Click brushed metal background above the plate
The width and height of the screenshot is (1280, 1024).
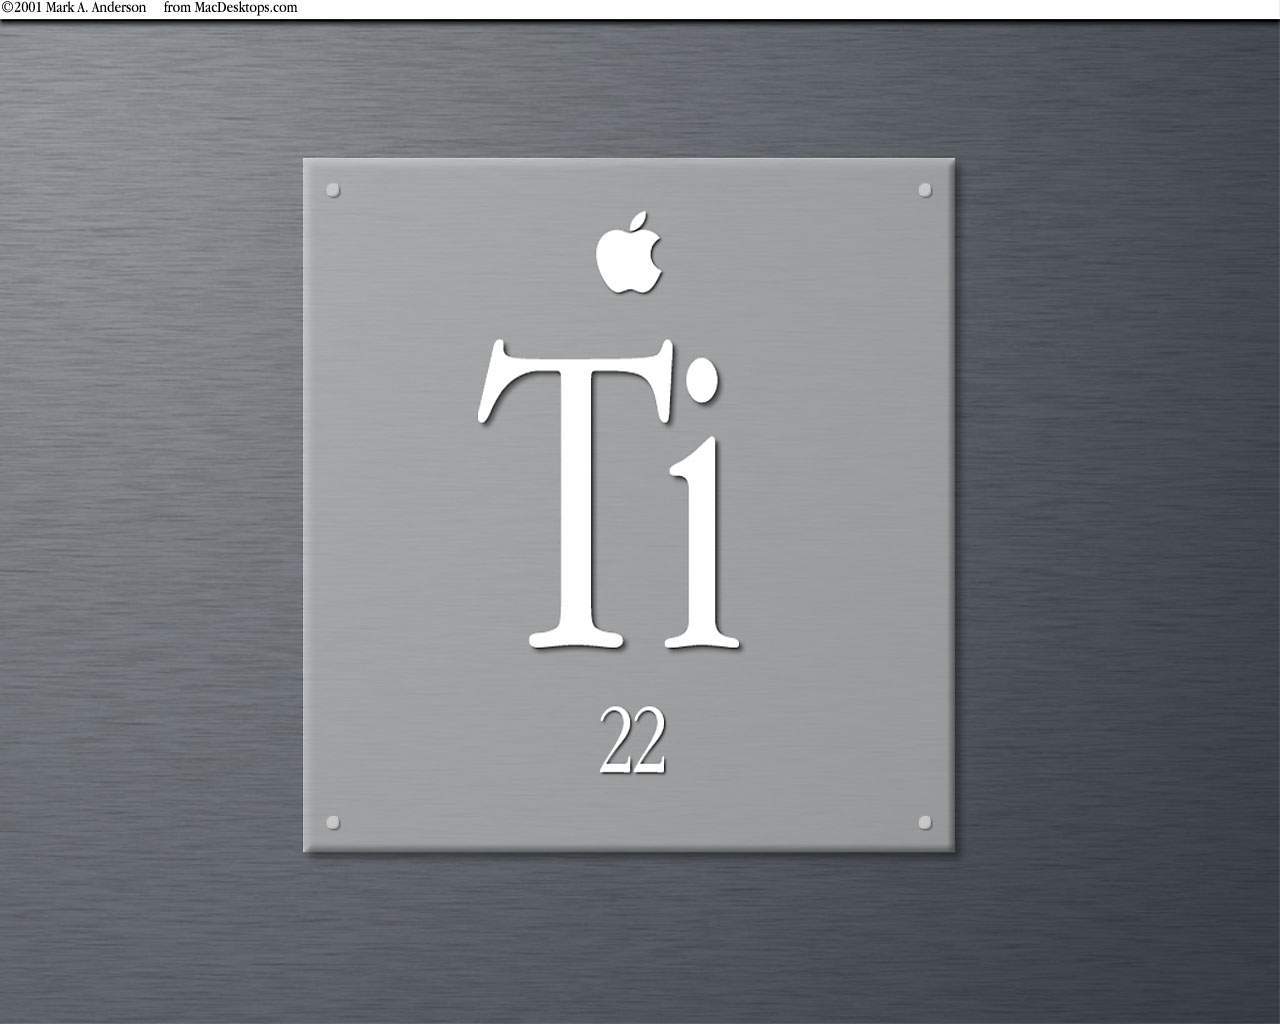pos(630,90)
